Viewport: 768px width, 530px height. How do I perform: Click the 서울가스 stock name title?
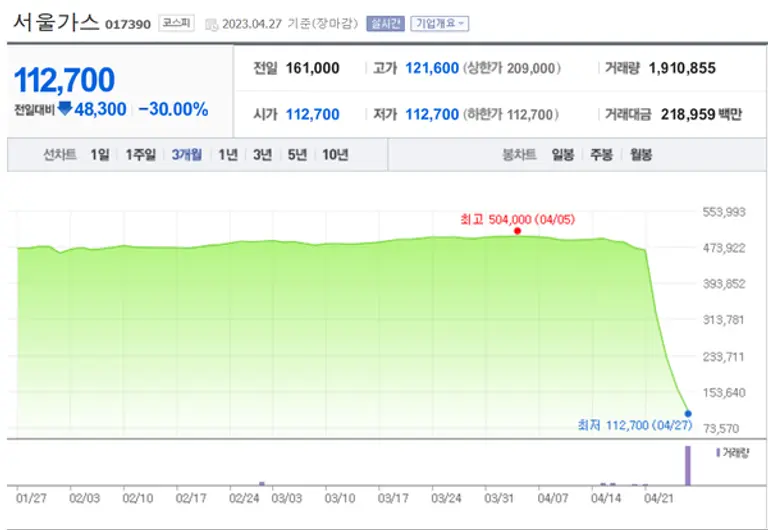pyautogui.click(x=54, y=23)
